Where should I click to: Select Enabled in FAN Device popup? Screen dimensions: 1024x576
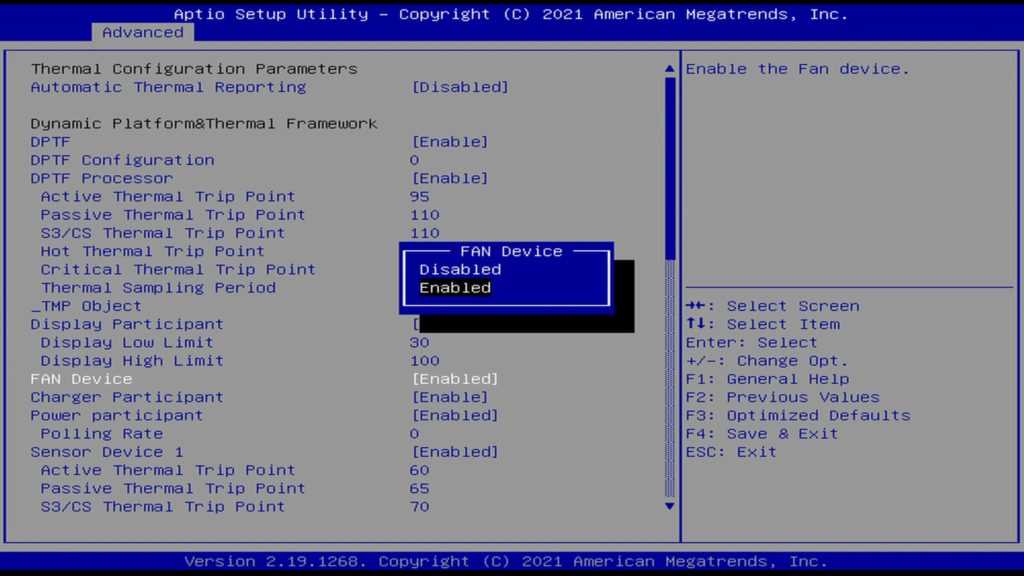[x=455, y=288]
